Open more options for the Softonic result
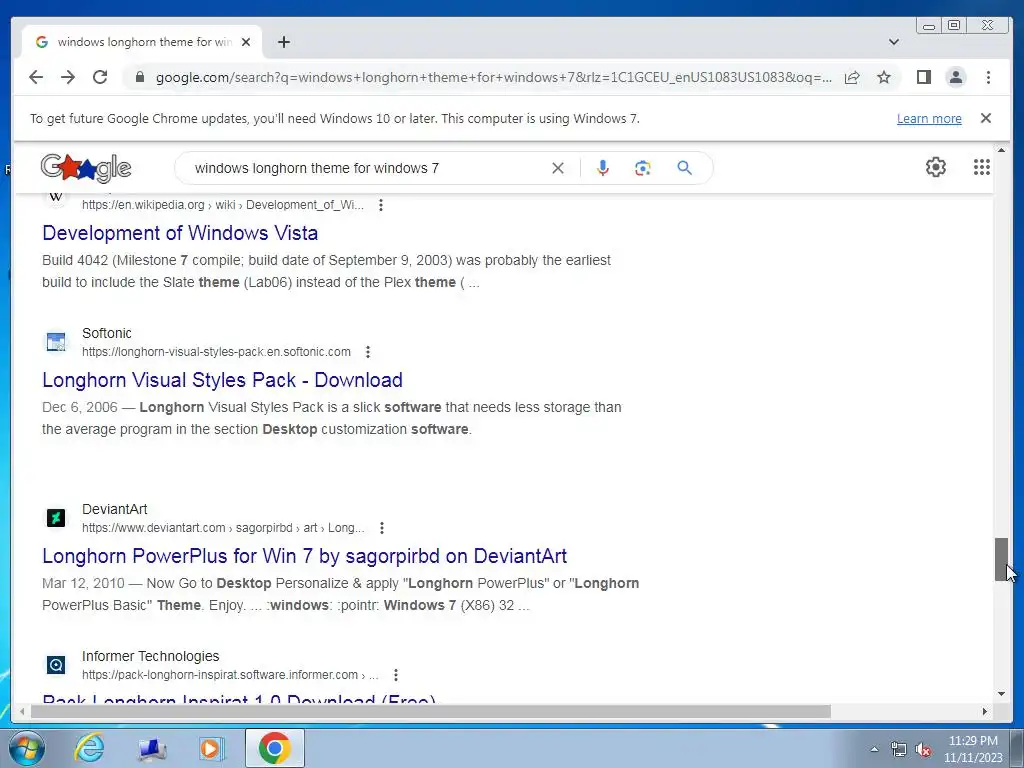The image size is (1024, 768). 368,352
